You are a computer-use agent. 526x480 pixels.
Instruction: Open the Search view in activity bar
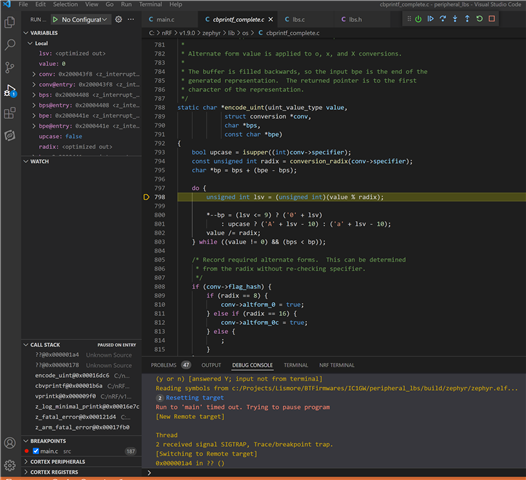[10, 45]
